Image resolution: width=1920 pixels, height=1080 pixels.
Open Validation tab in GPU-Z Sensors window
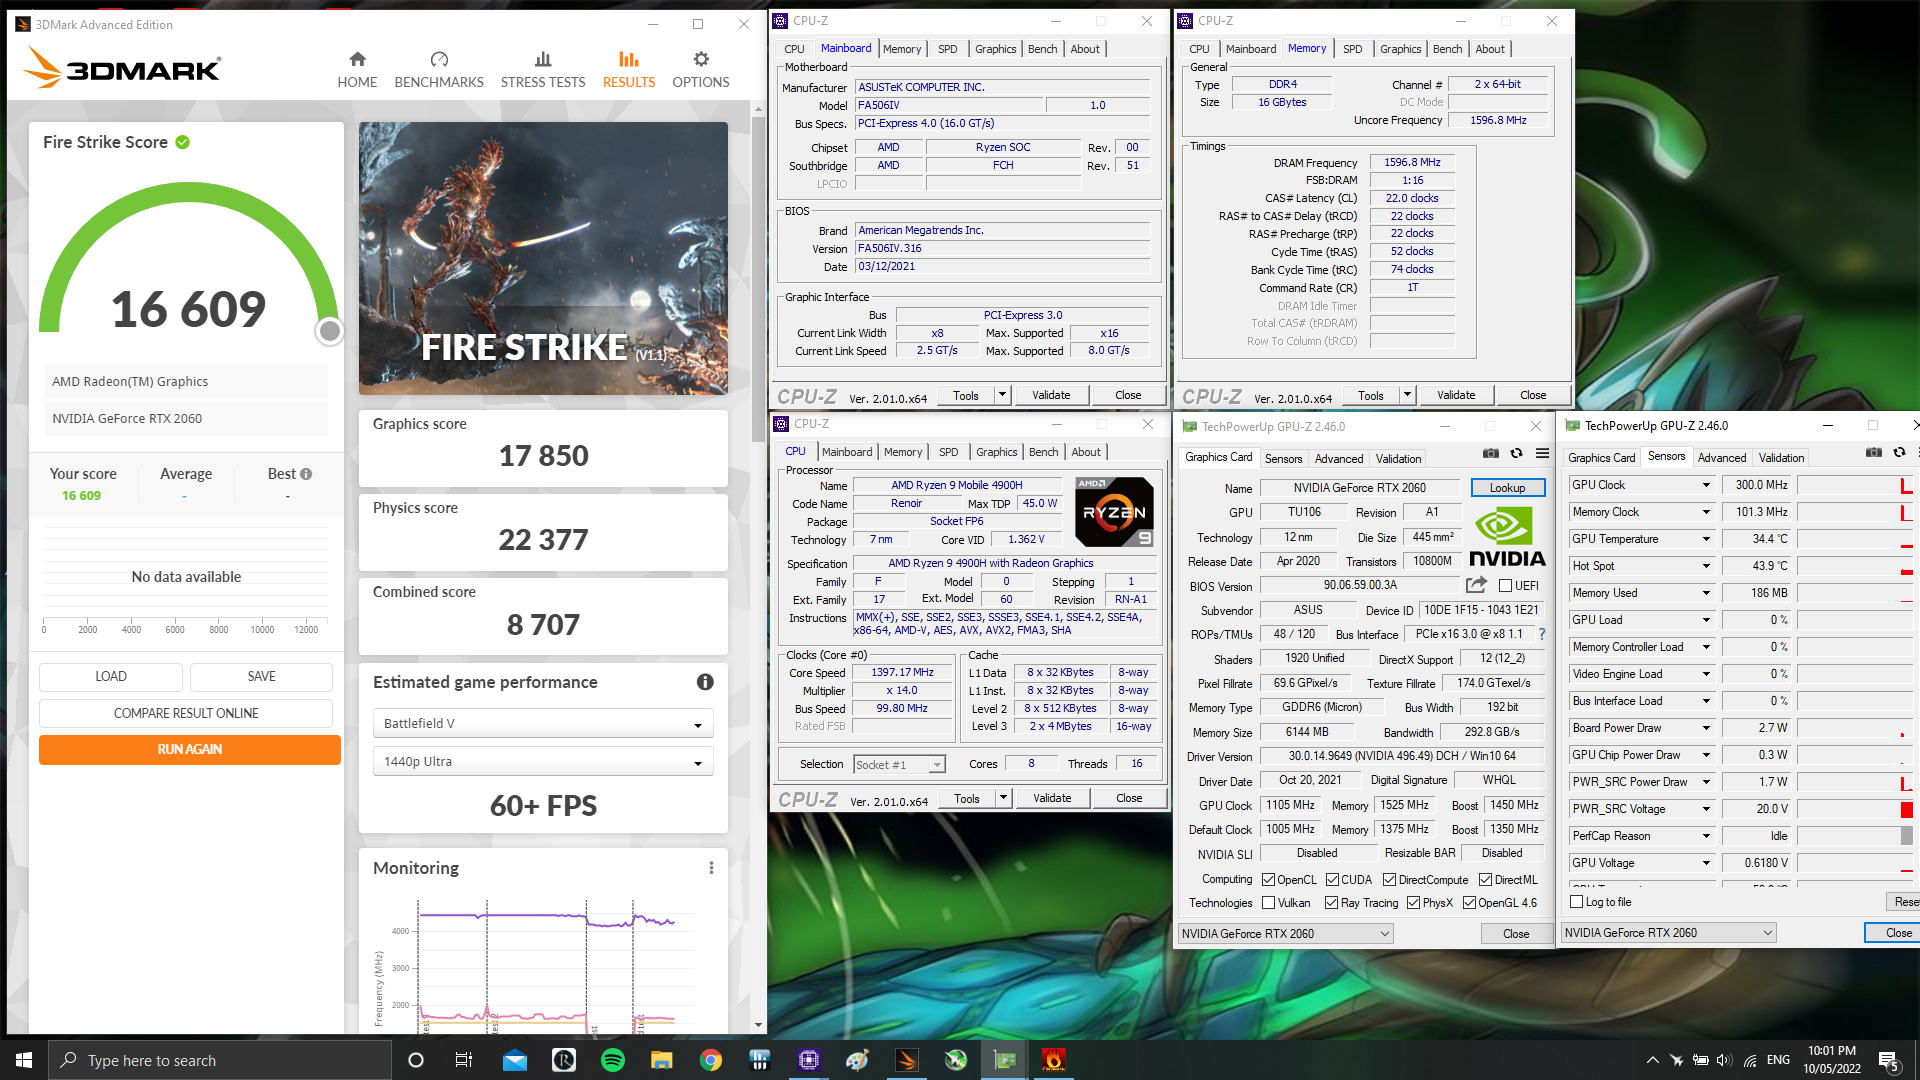(1781, 458)
